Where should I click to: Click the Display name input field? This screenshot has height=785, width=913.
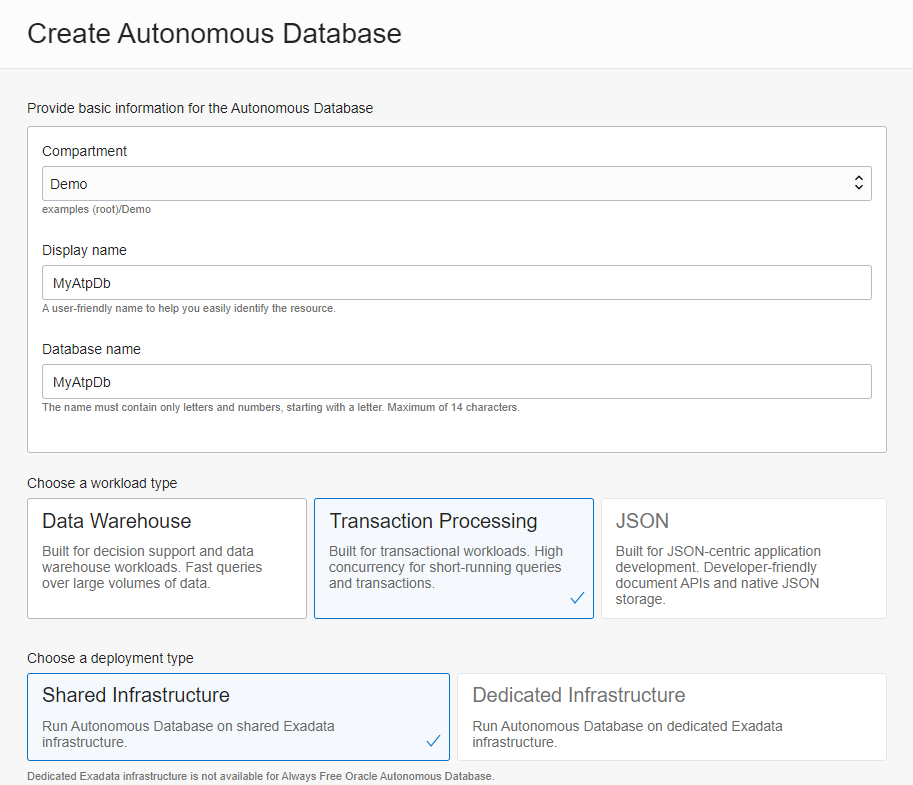(456, 282)
